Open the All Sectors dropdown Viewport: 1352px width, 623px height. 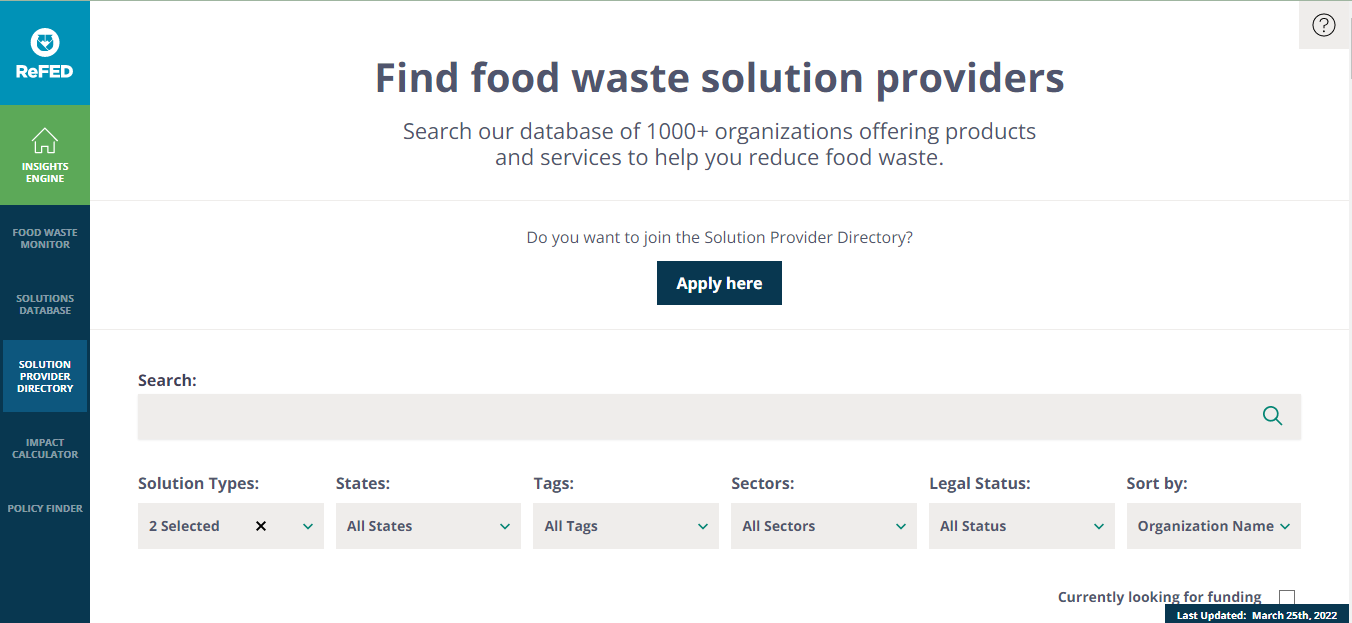(823, 526)
